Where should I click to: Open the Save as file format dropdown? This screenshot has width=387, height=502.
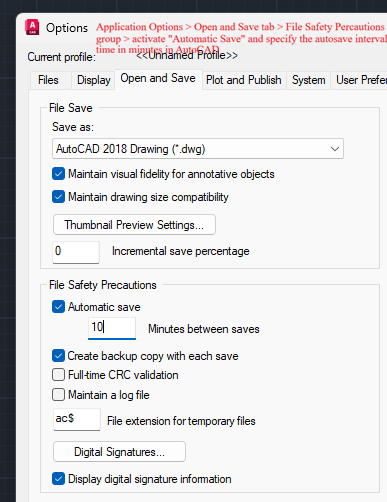198,149
